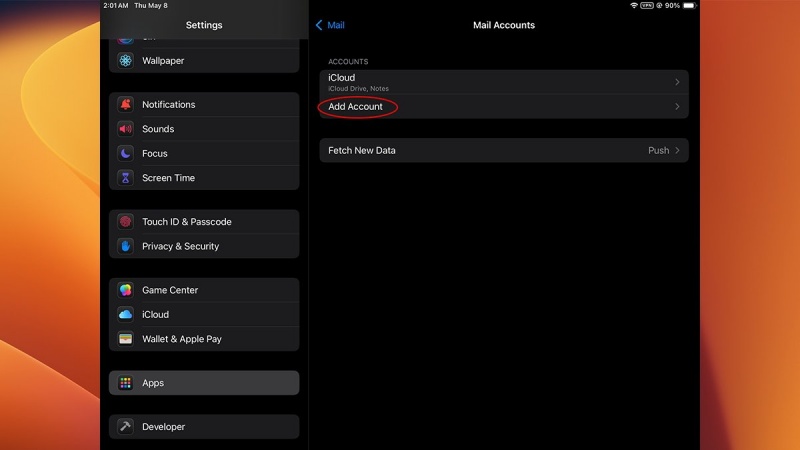Open Sounds settings
The width and height of the screenshot is (800, 450).
point(204,129)
